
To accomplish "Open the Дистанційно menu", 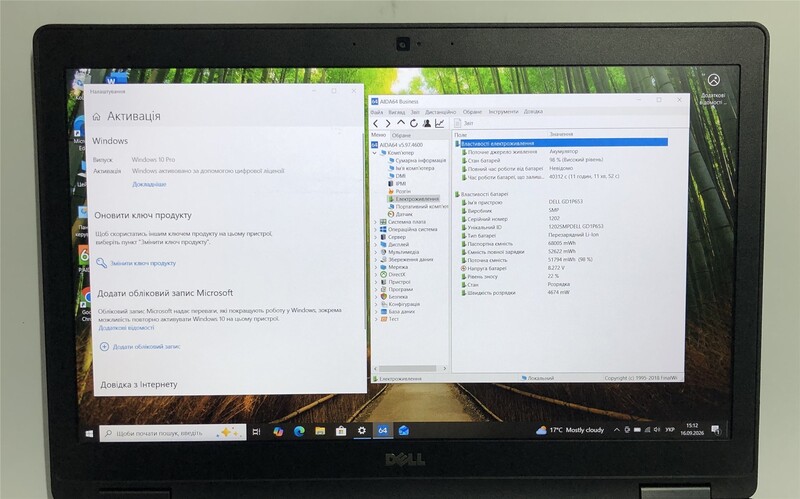I will point(441,112).
